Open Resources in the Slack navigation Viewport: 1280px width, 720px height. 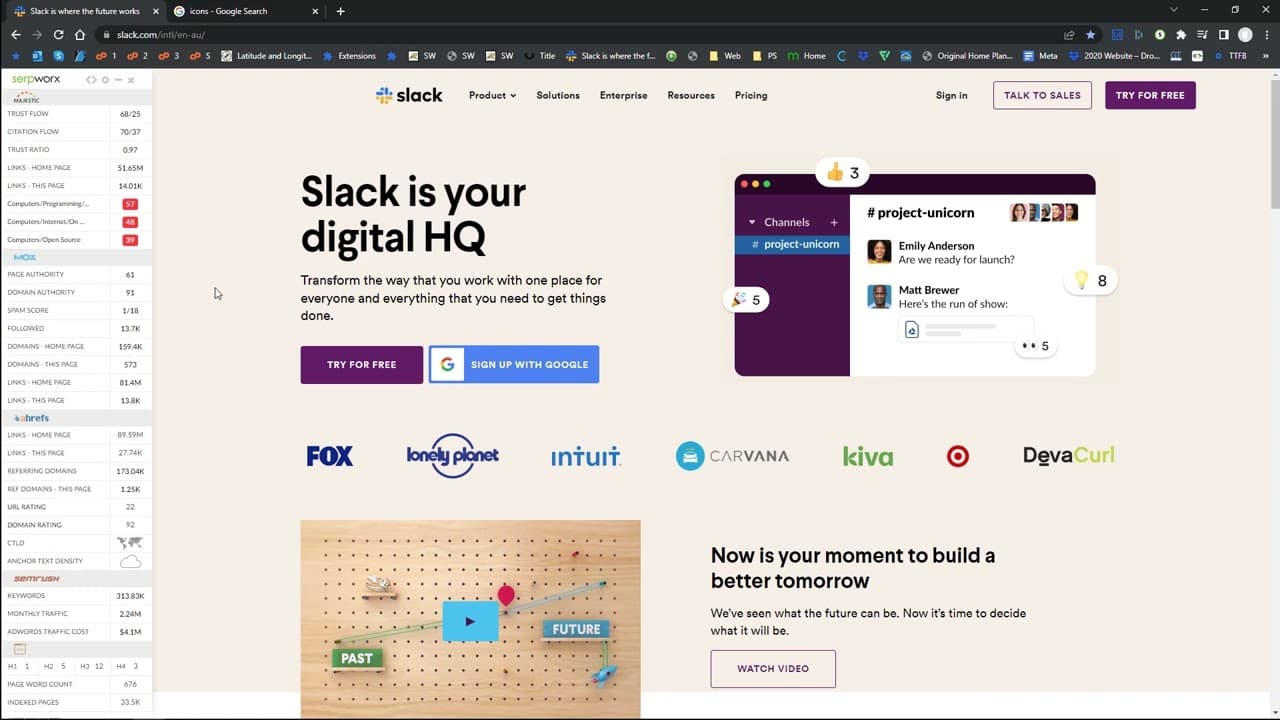691,95
